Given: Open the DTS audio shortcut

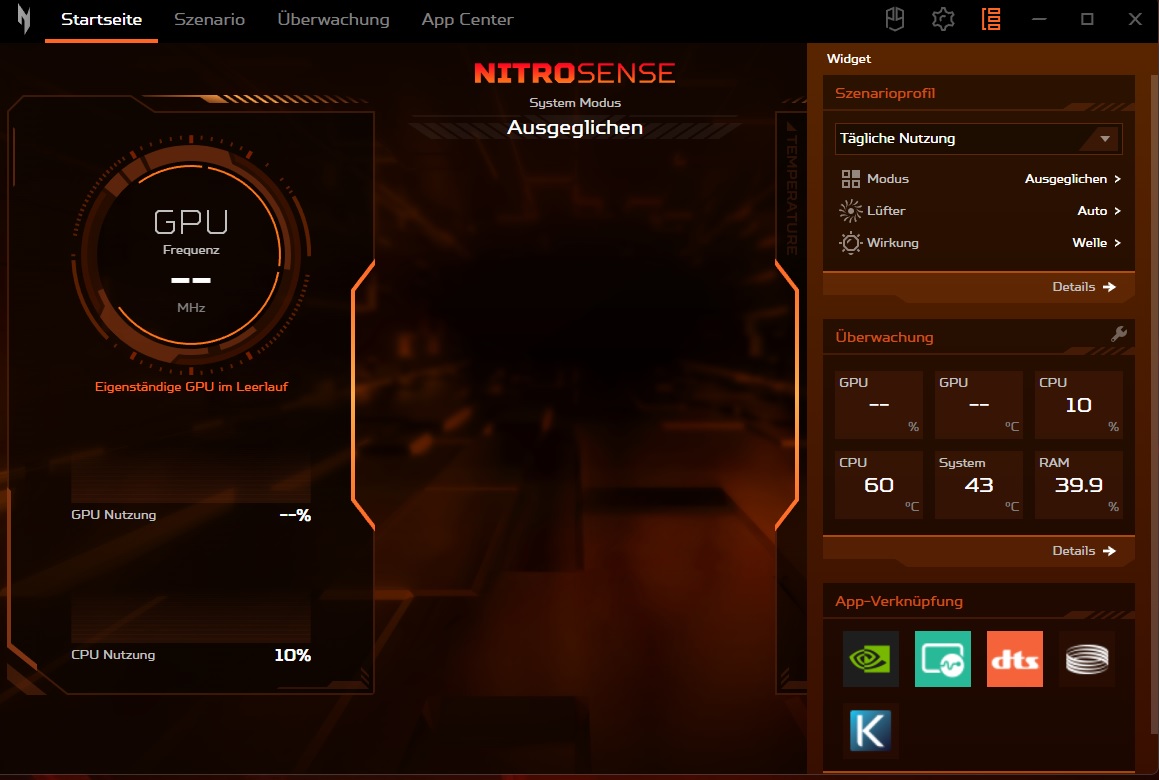Looking at the screenshot, I should (x=1014, y=659).
